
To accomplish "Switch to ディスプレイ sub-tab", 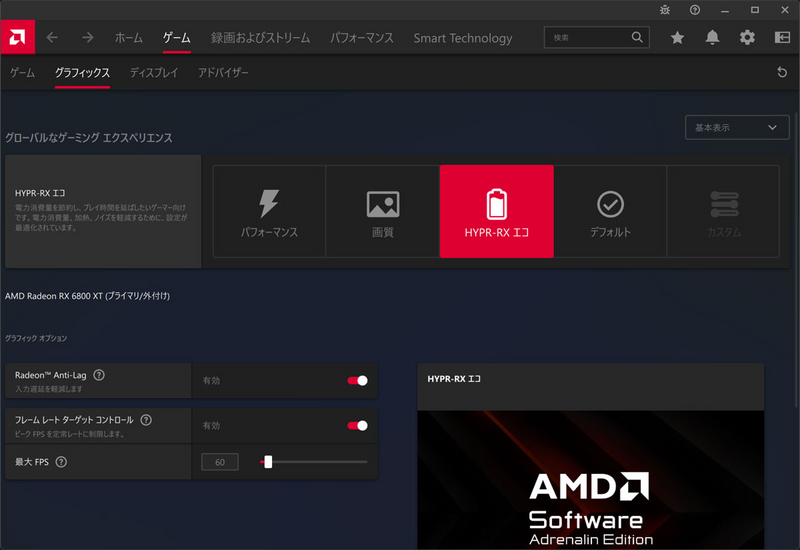I will click(154, 73).
